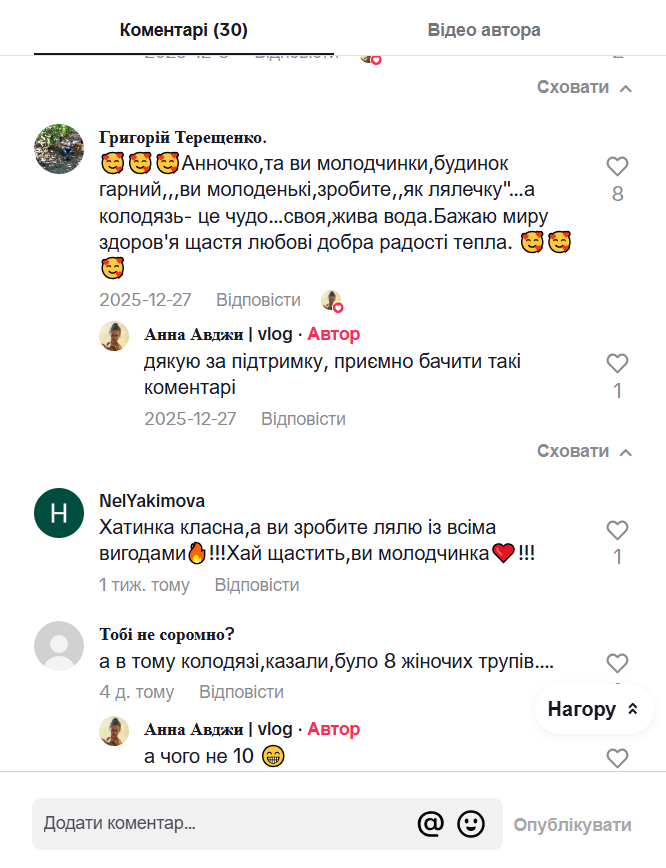Viewport: 666px width, 868px height.
Task: Collapse replies under Григорій Терещенко's comment
Action: (x=584, y=451)
